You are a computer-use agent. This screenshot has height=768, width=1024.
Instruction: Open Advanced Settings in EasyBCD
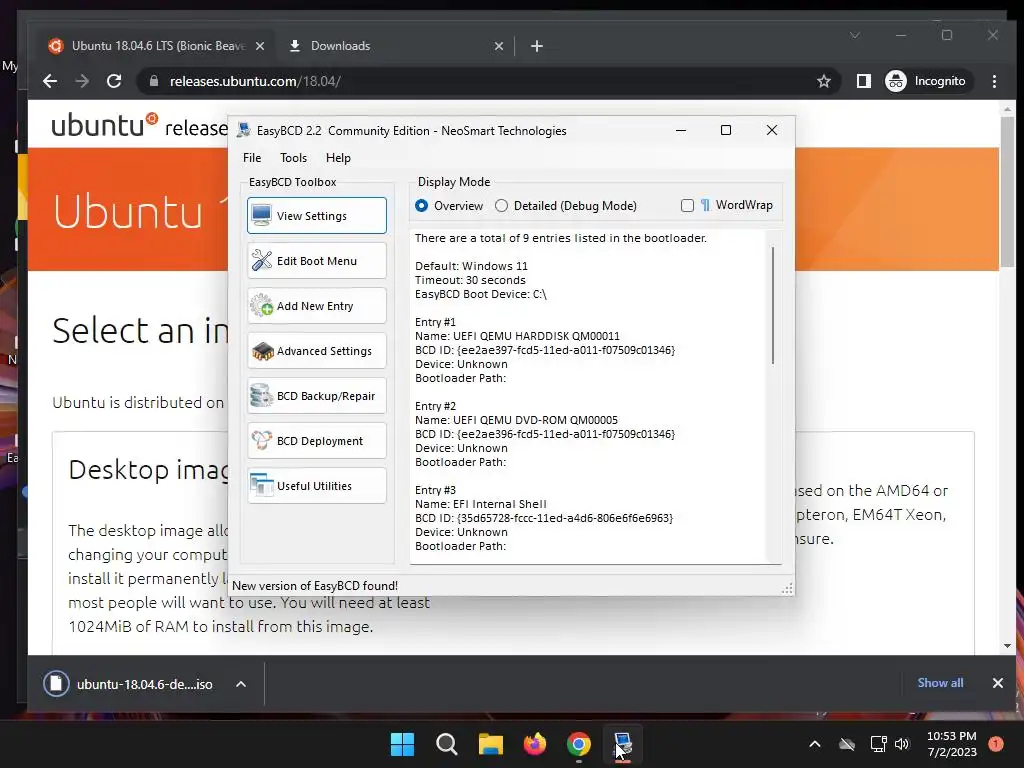(317, 351)
